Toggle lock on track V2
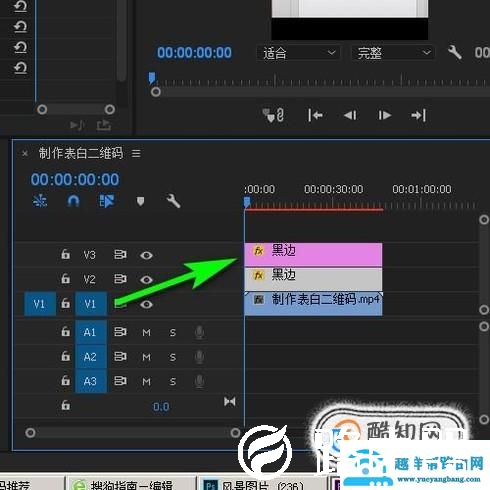The image size is (490, 490). point(65,279)
